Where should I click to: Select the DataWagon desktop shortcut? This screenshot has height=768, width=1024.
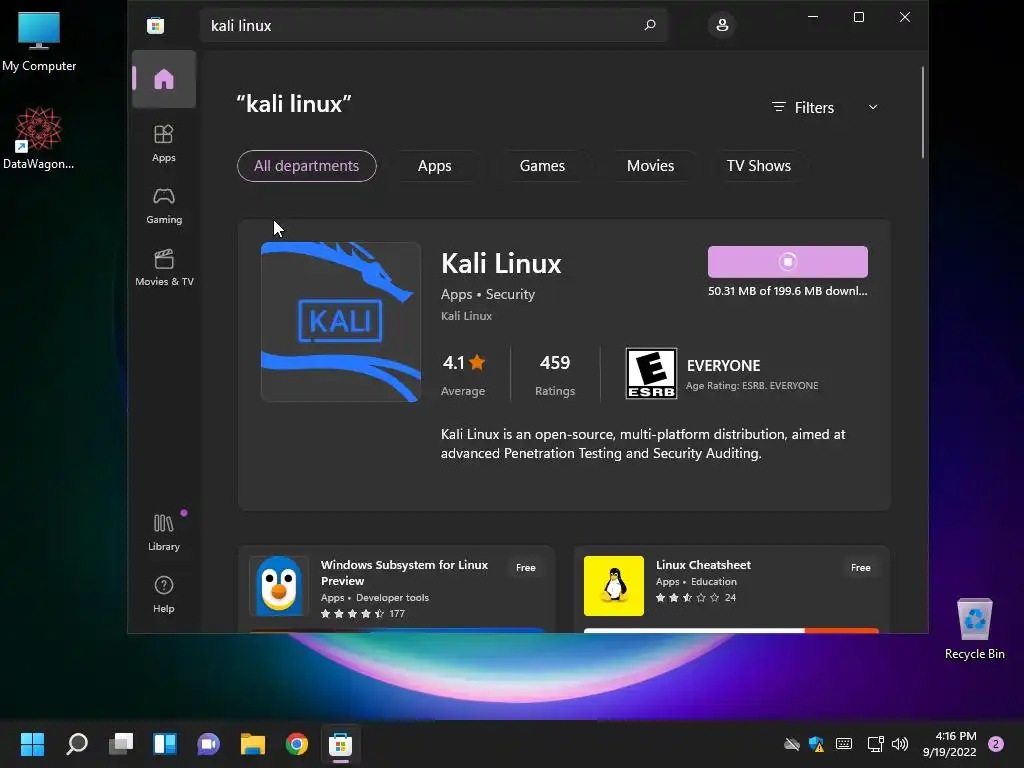(x=39, y=139)
